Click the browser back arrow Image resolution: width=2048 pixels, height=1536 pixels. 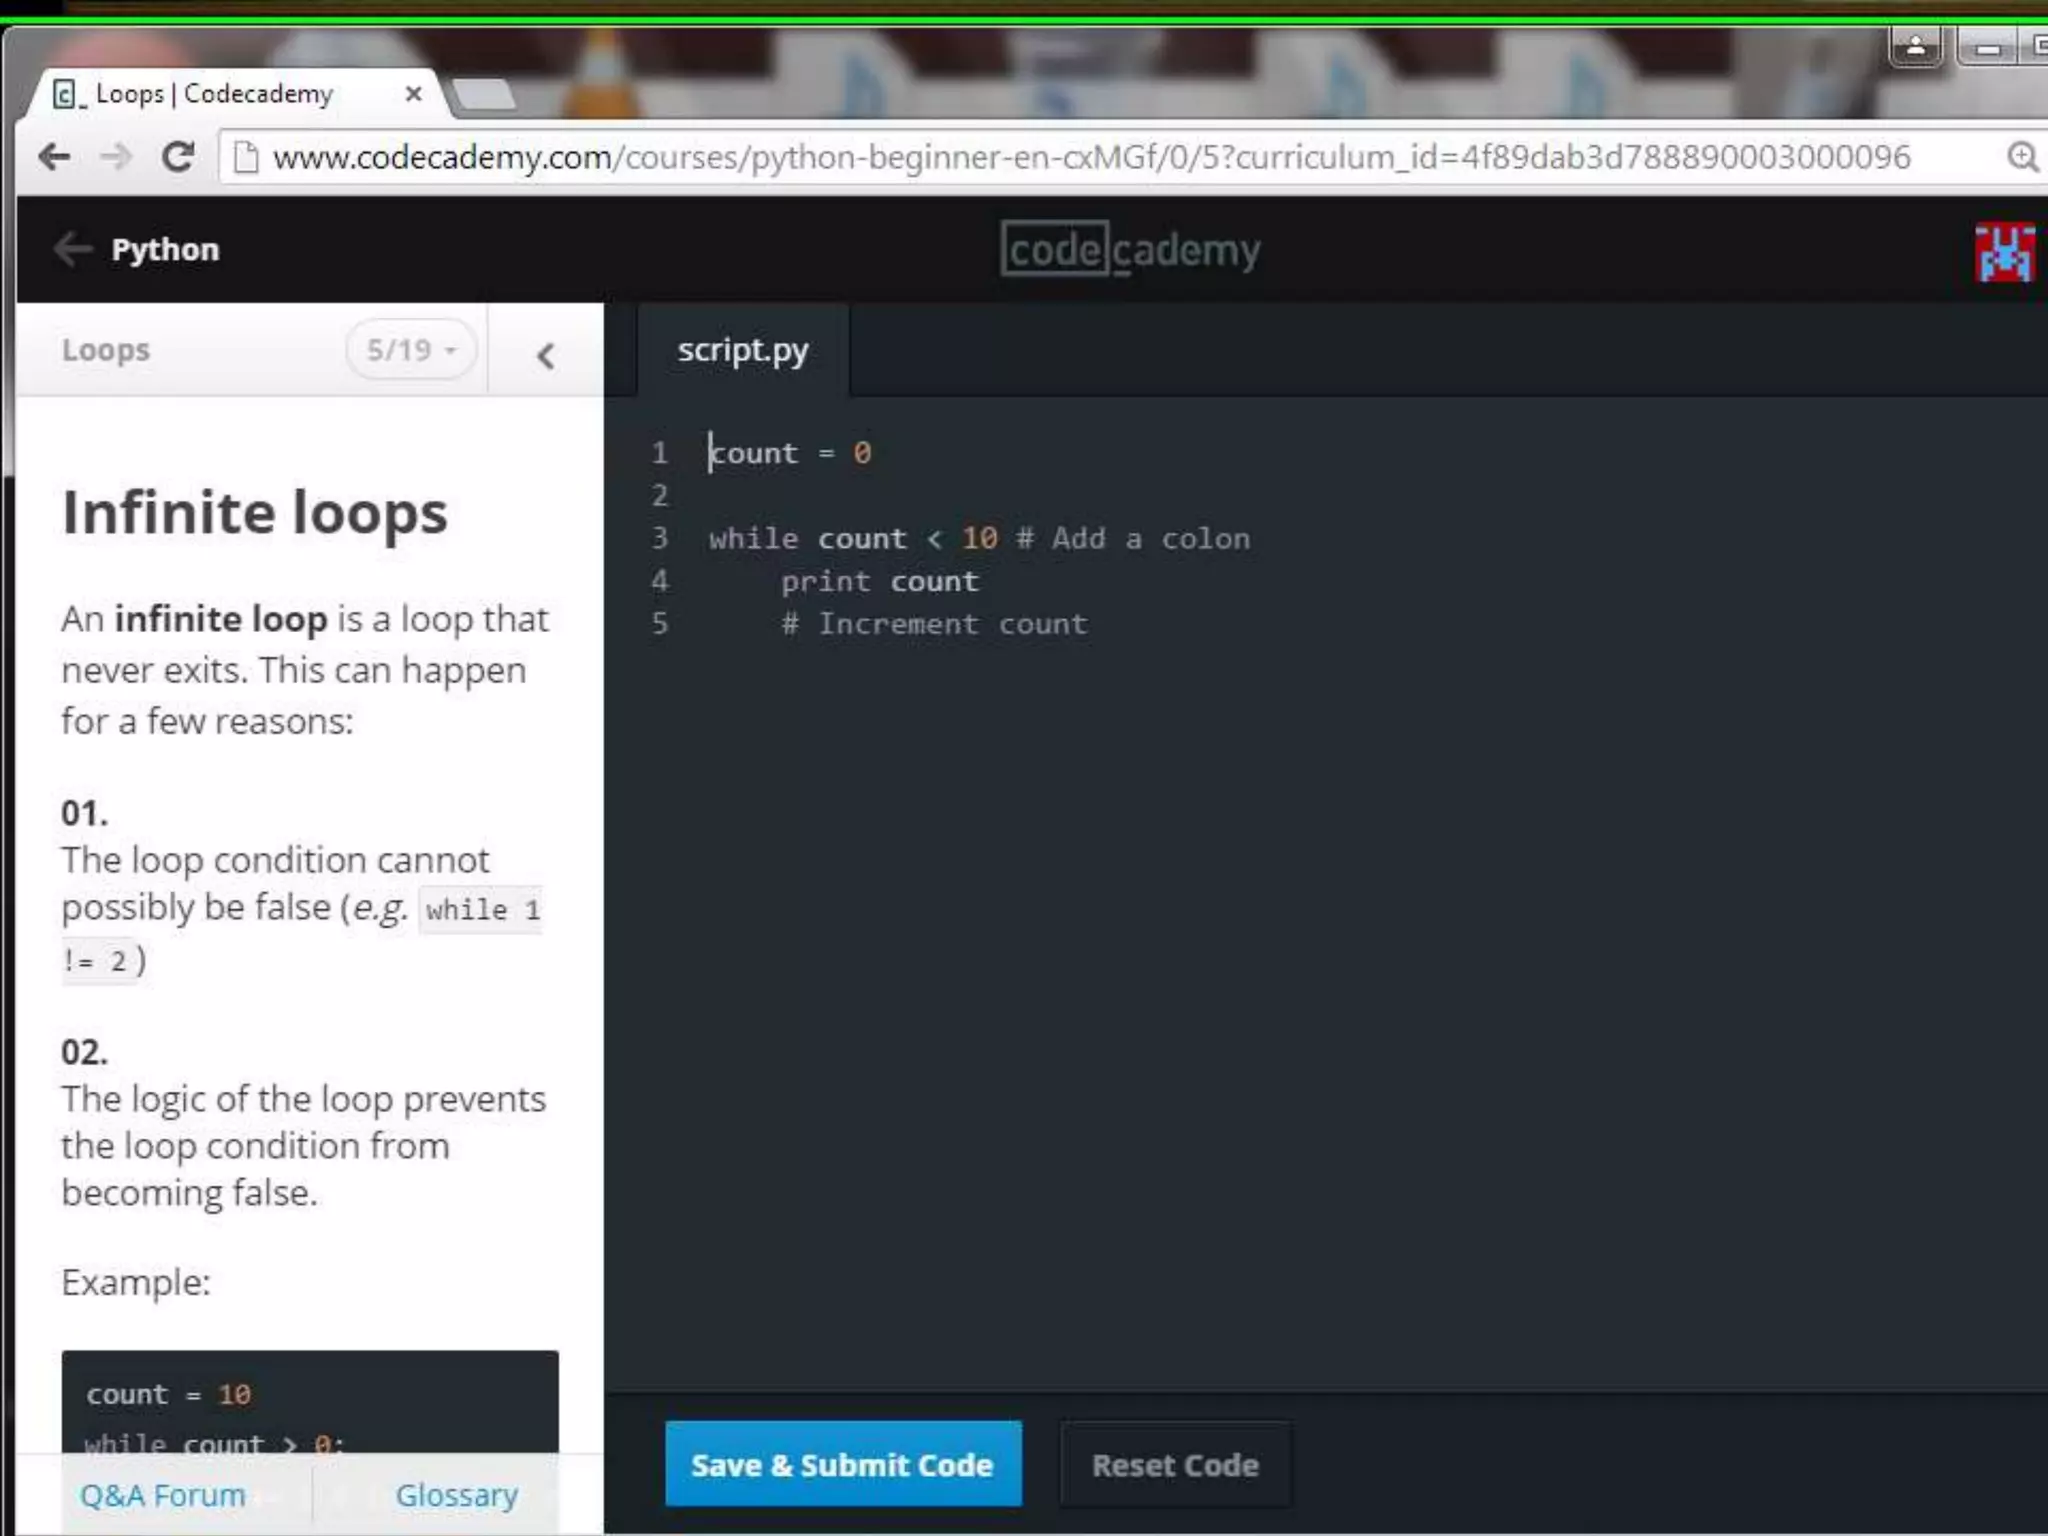pos(54,157)
